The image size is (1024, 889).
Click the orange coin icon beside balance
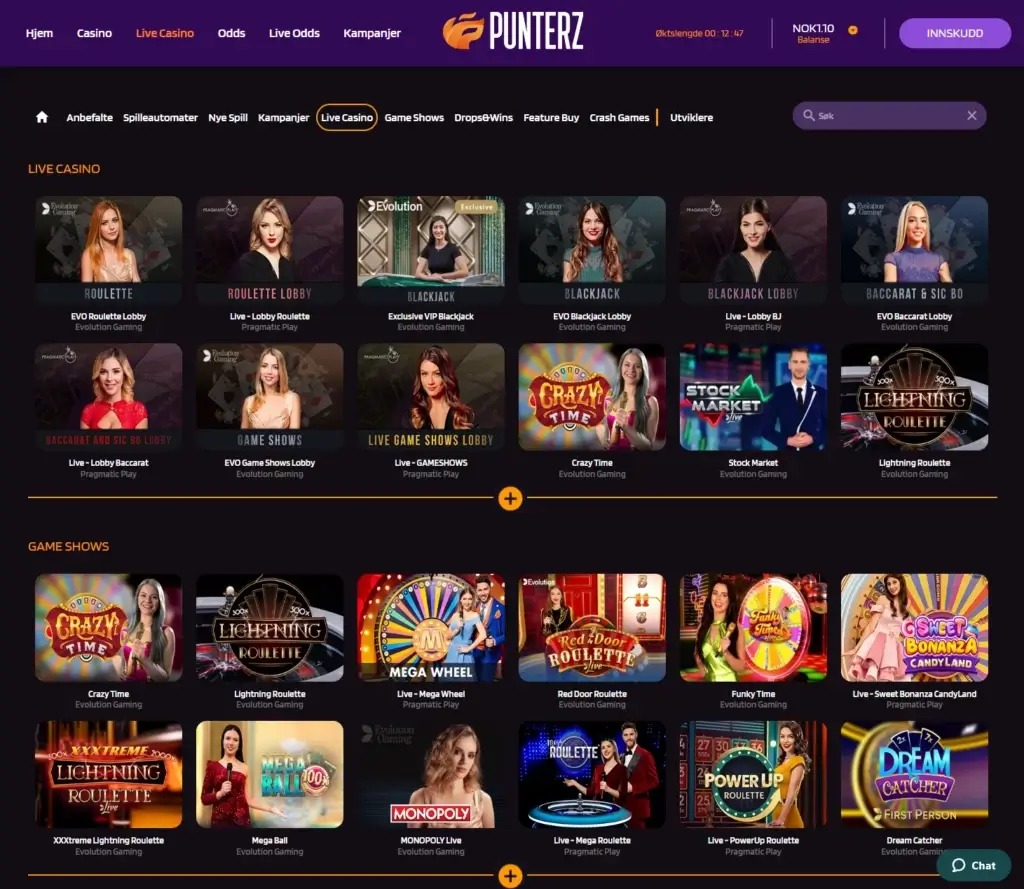click(x=853, y=30)
